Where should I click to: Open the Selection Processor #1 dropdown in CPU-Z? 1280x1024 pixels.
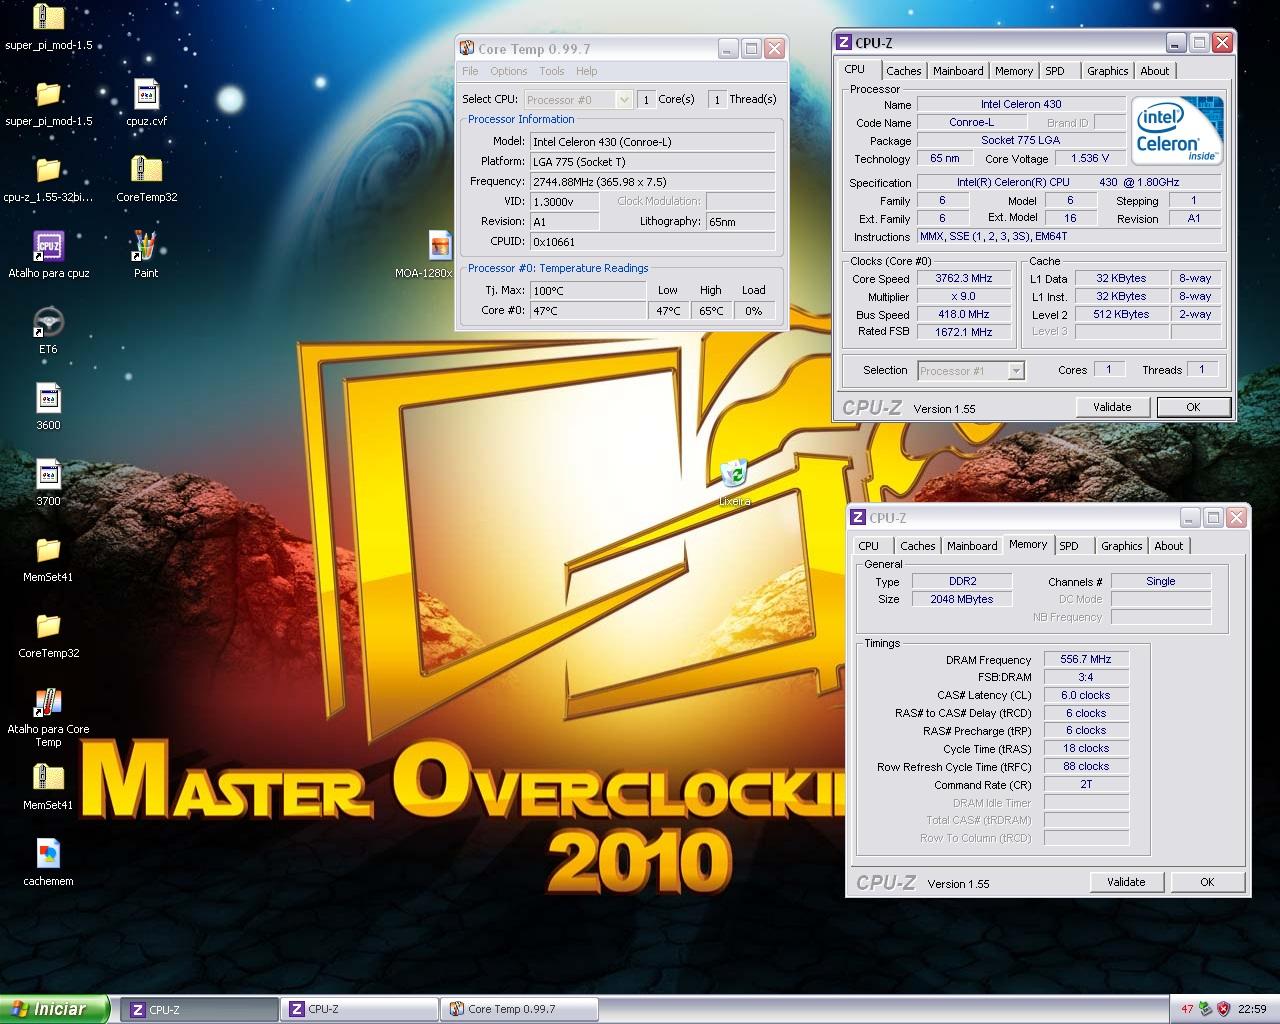(x=971, y=370)
